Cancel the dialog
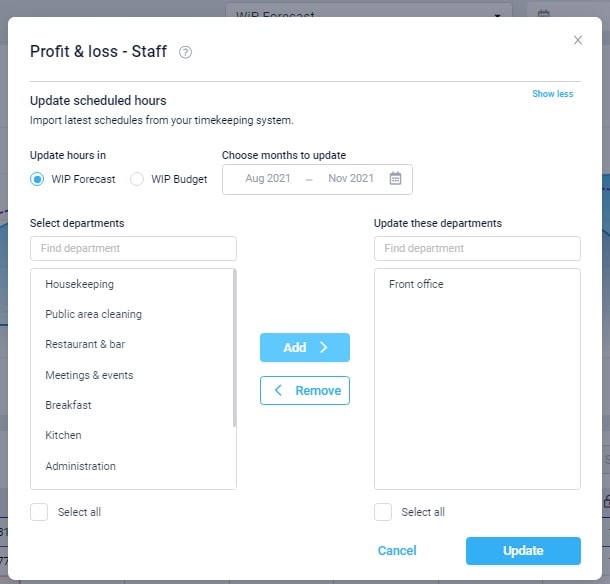 397,551
